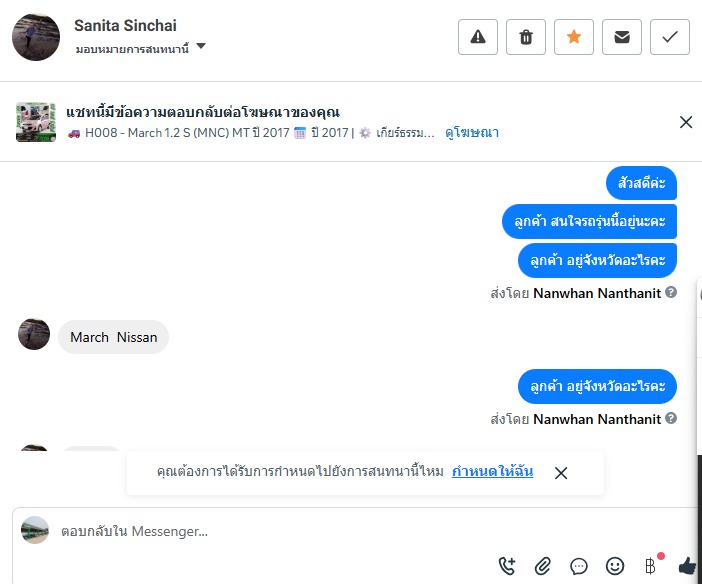Send a thumbs-up like
The height and width of the screenshot is (584, 702).
687,566
